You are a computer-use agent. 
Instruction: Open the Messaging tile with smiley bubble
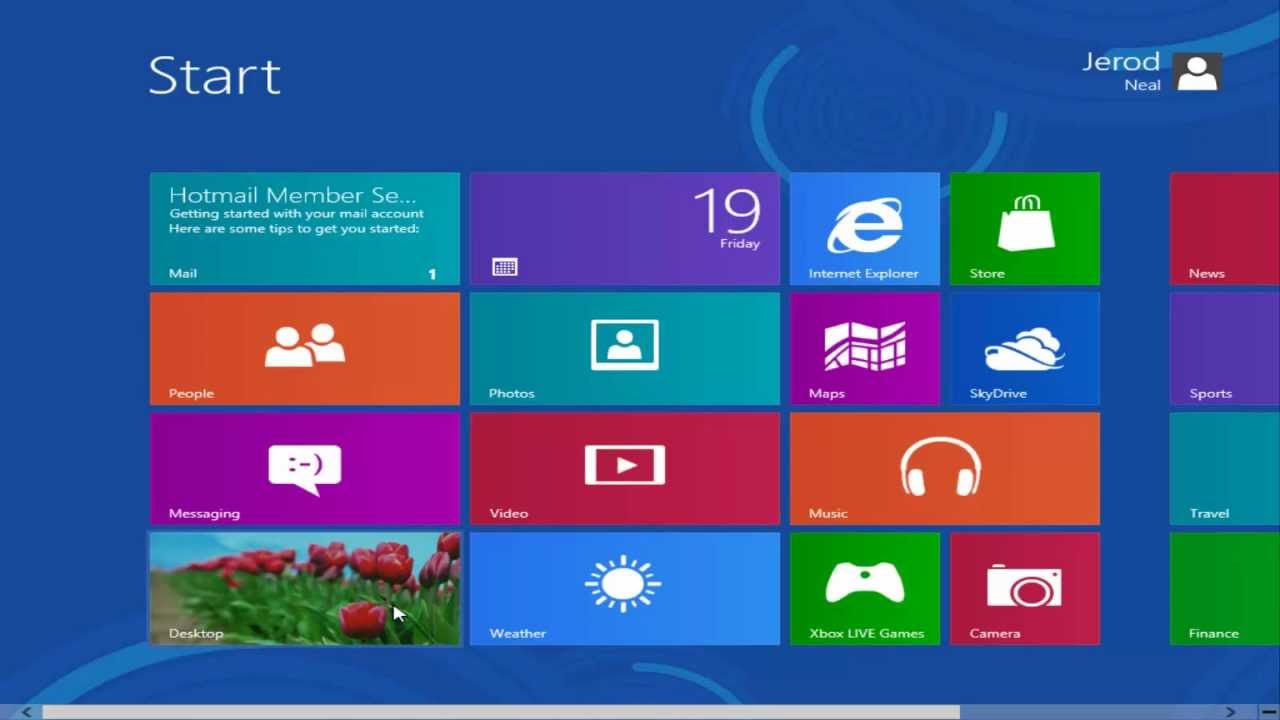(305, 469)
